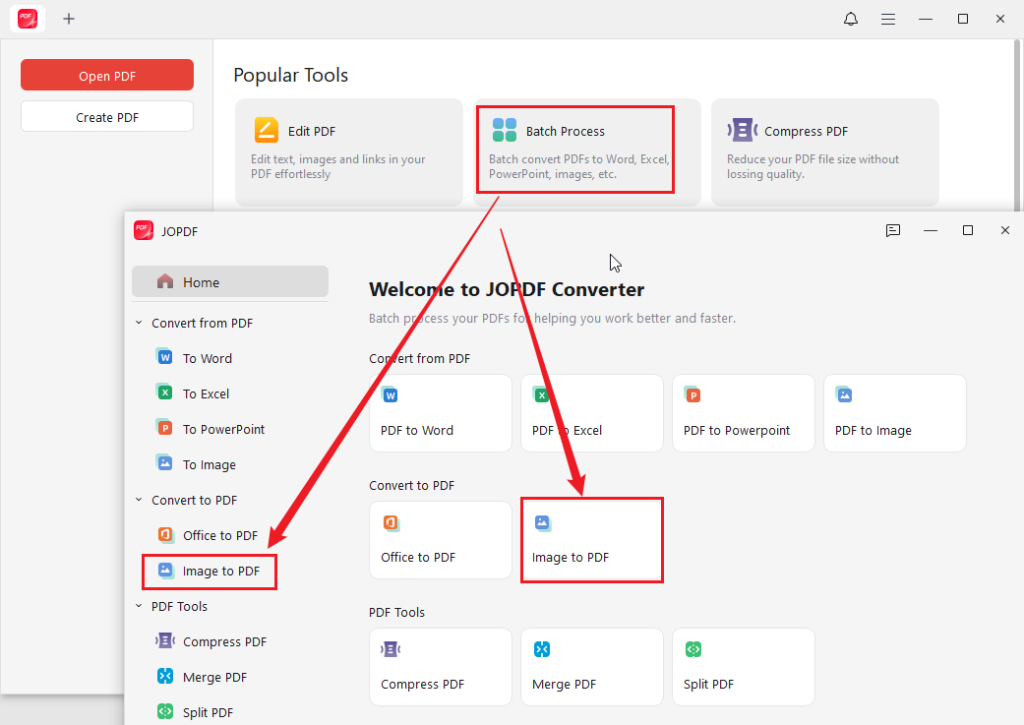The image size is (1024, 725).
Task: Open the hamburger menu in main window
Action: point(888,19)
